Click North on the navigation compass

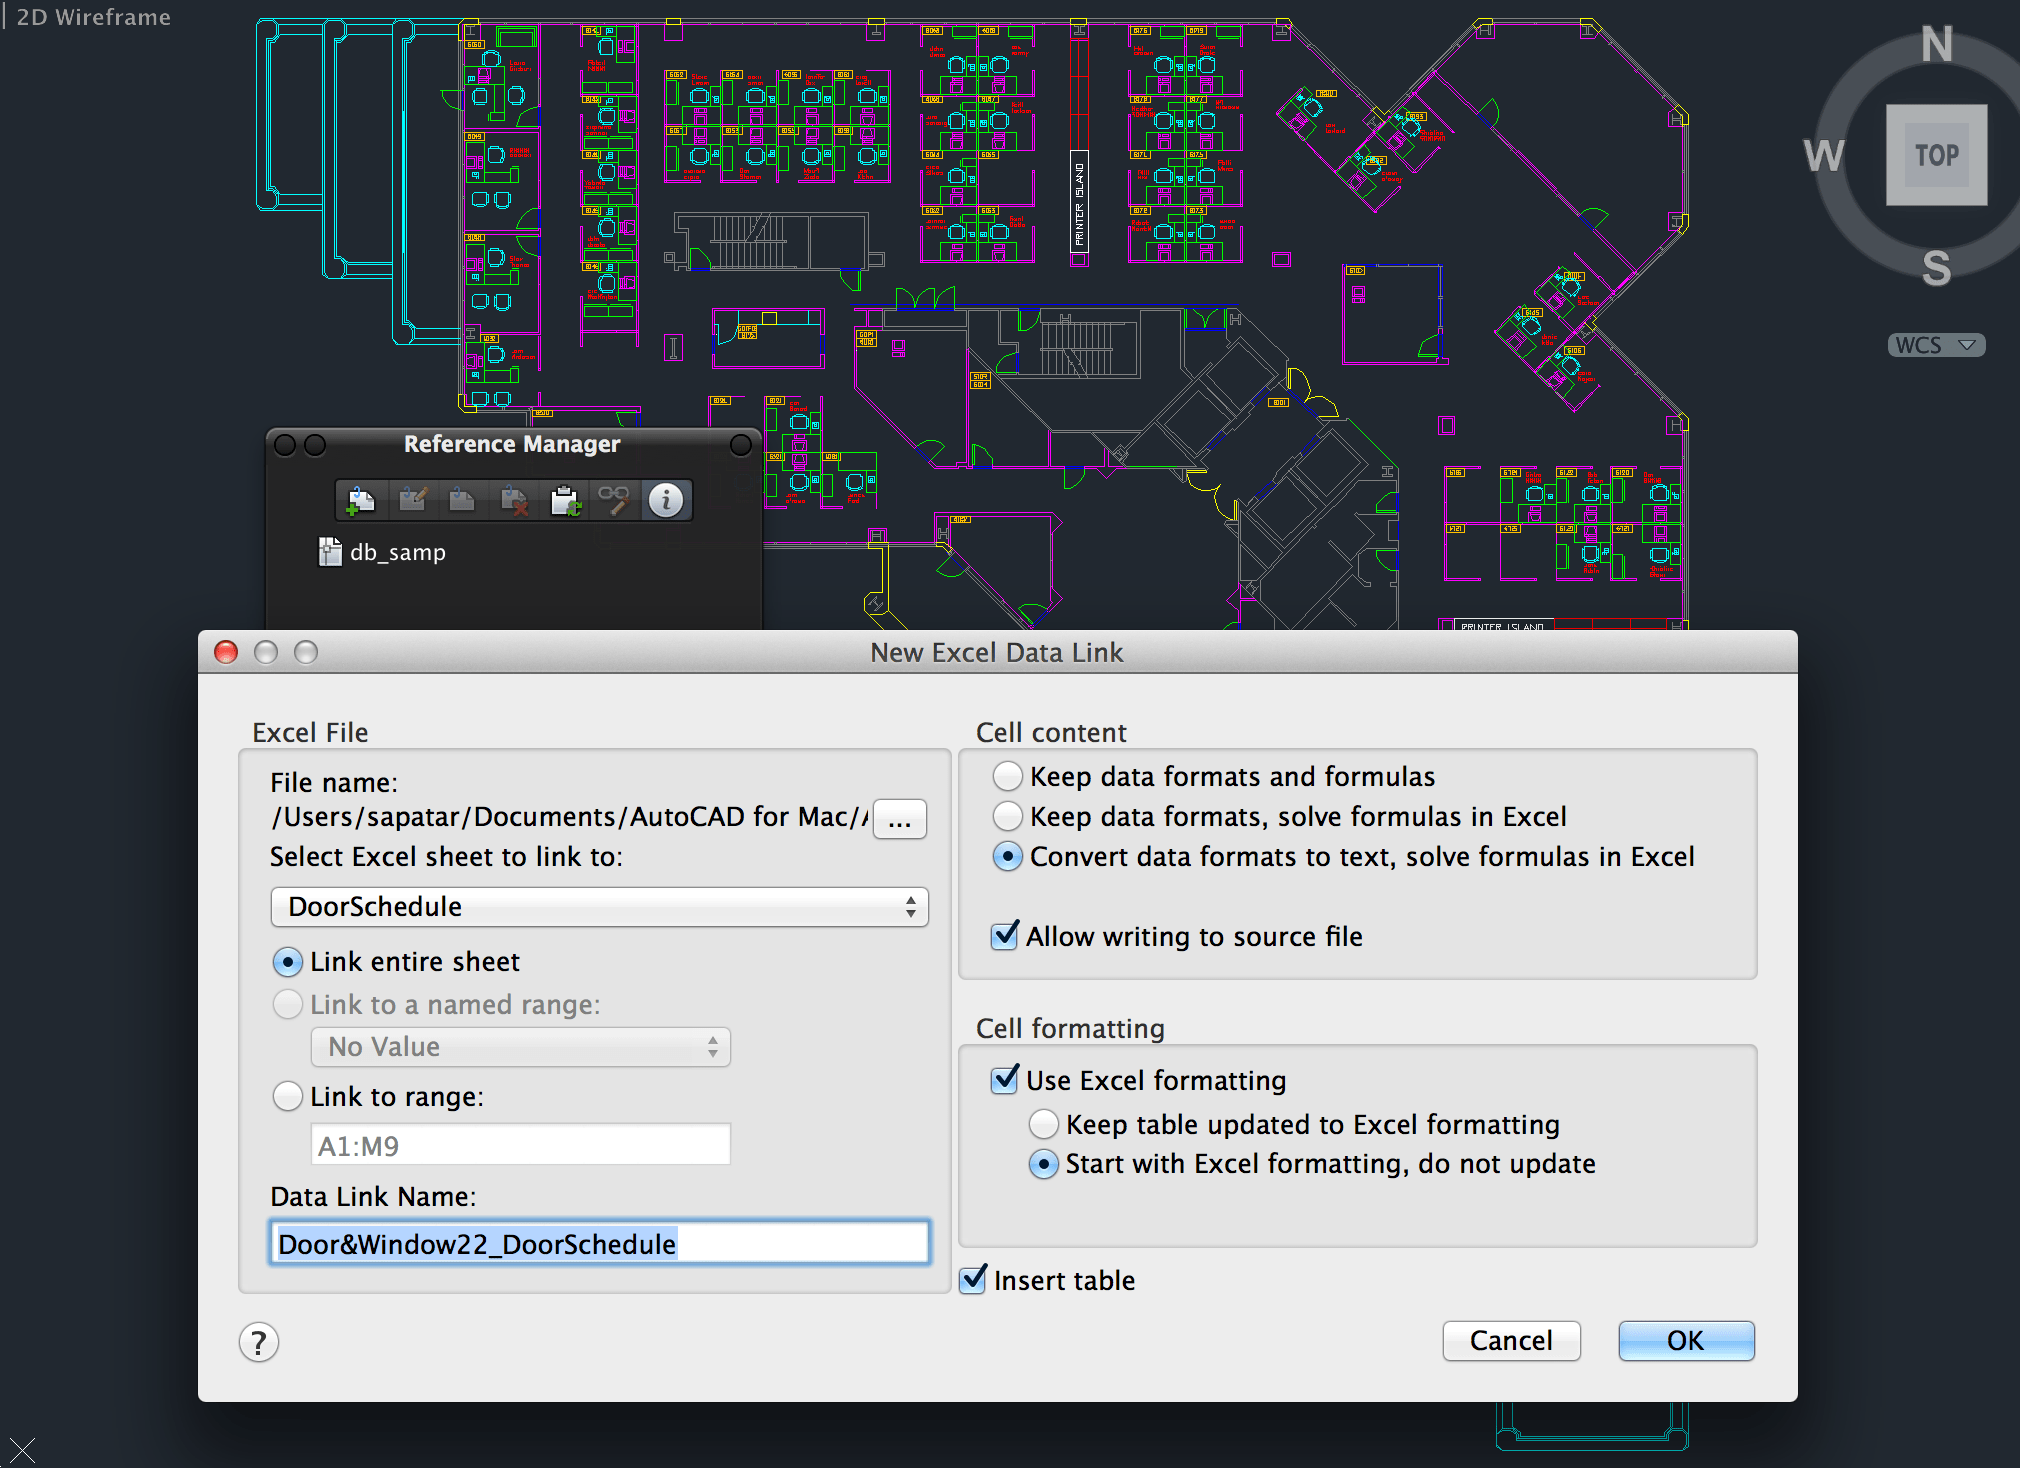[1936, 44]
